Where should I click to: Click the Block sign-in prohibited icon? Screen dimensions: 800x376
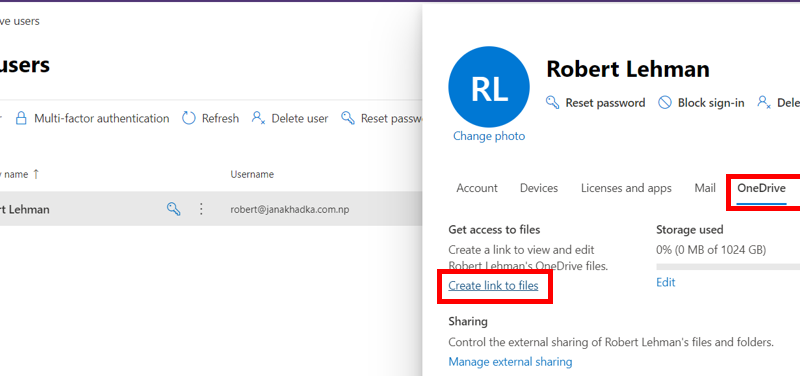[664, 103]
